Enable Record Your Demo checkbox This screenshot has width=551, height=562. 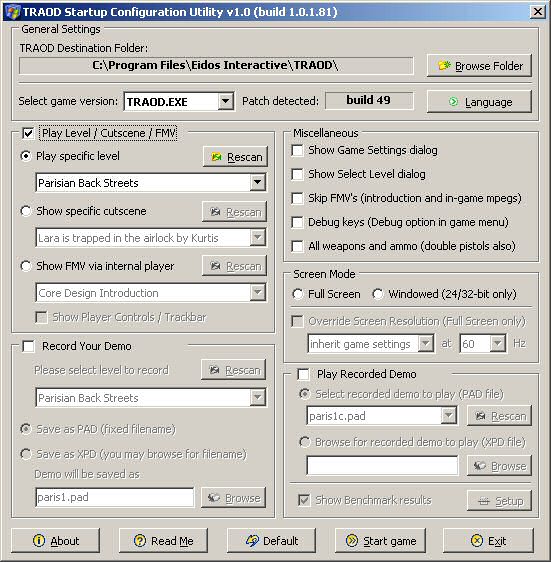(28, 346)
